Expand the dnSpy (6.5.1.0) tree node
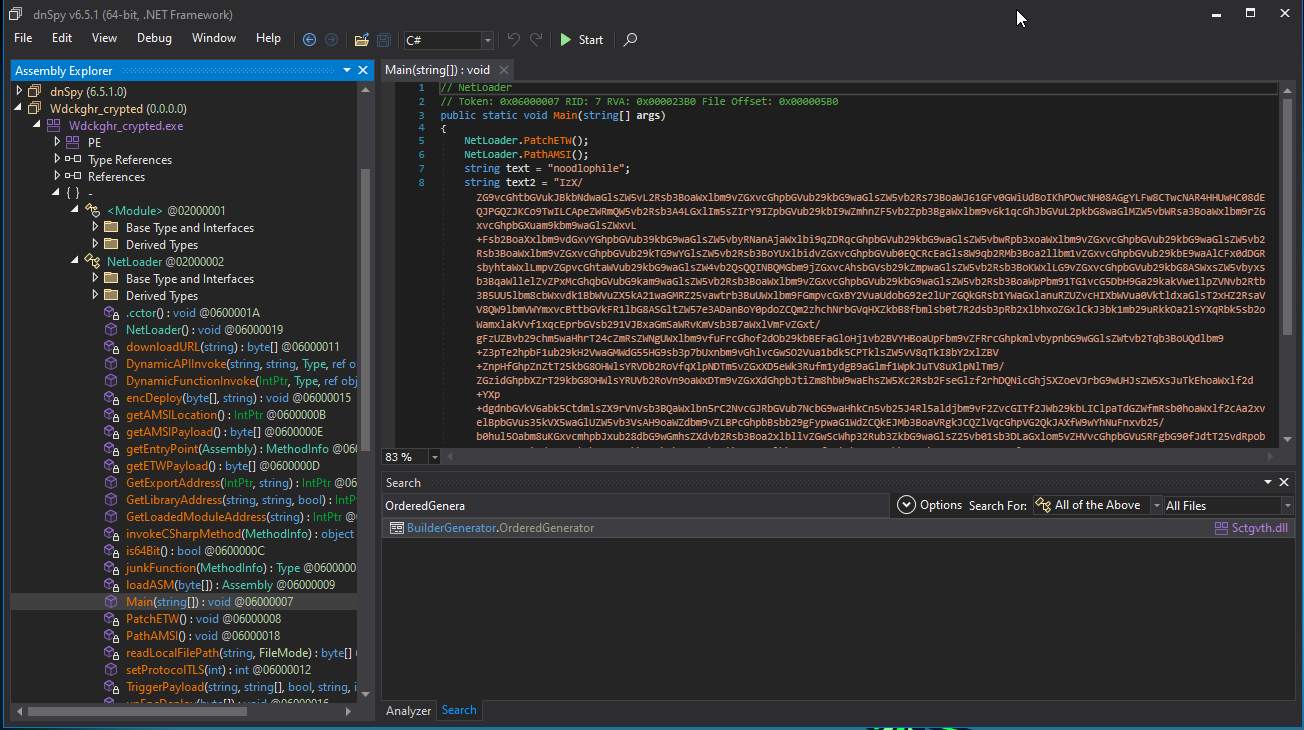Image resolution: width=1304 pixels, height=730 pixels. pos(19,91)
